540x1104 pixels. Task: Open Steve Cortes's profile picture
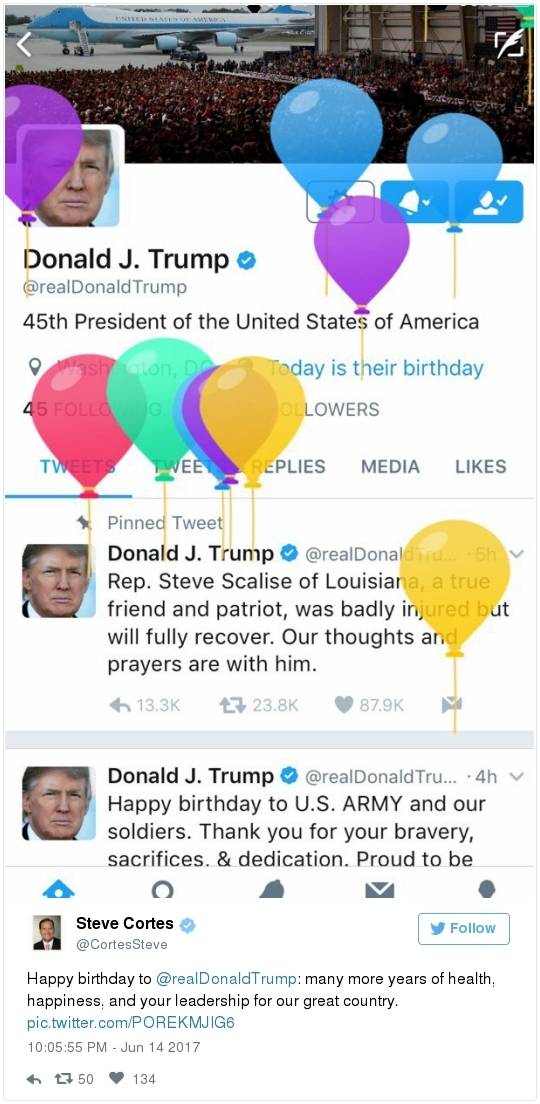(46, 932)
